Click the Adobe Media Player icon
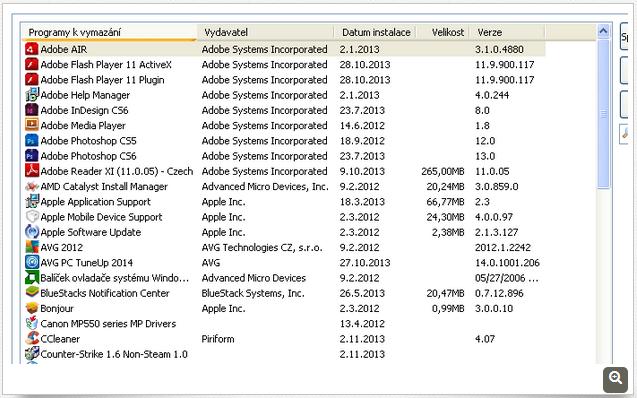This screenshot has height=398, width=637. tap(32, 125)
